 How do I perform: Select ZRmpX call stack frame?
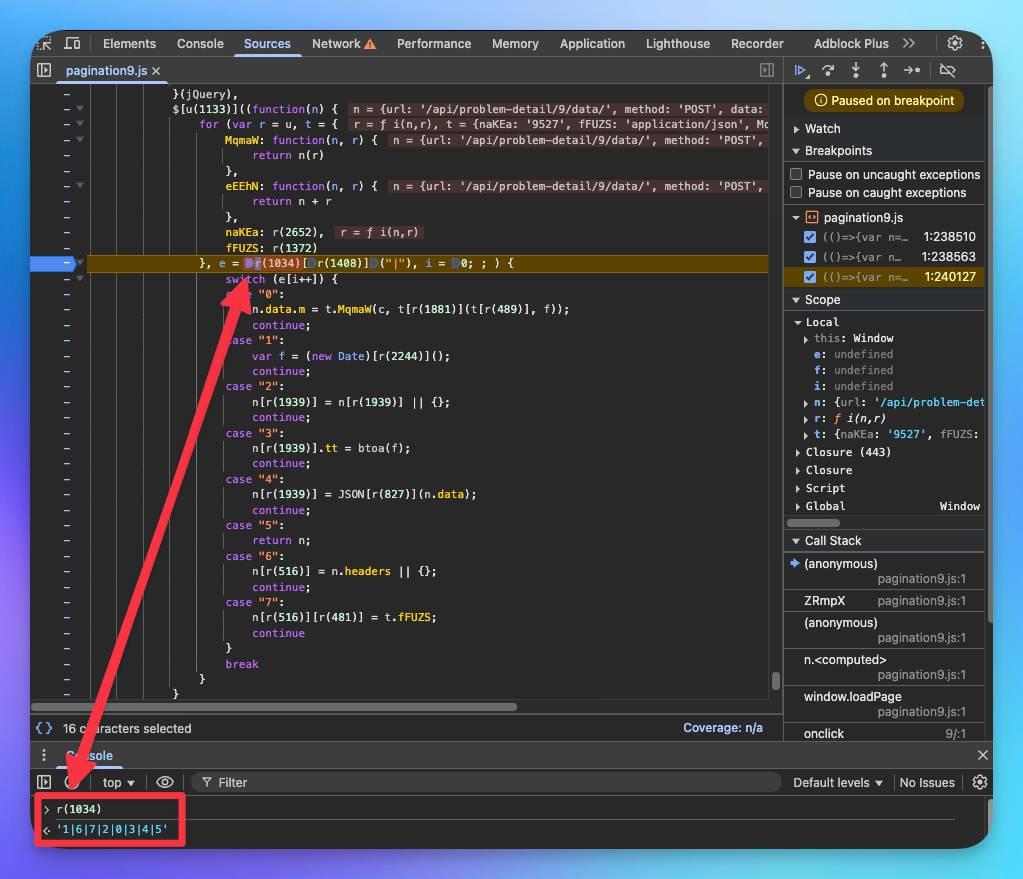[883, 600]
